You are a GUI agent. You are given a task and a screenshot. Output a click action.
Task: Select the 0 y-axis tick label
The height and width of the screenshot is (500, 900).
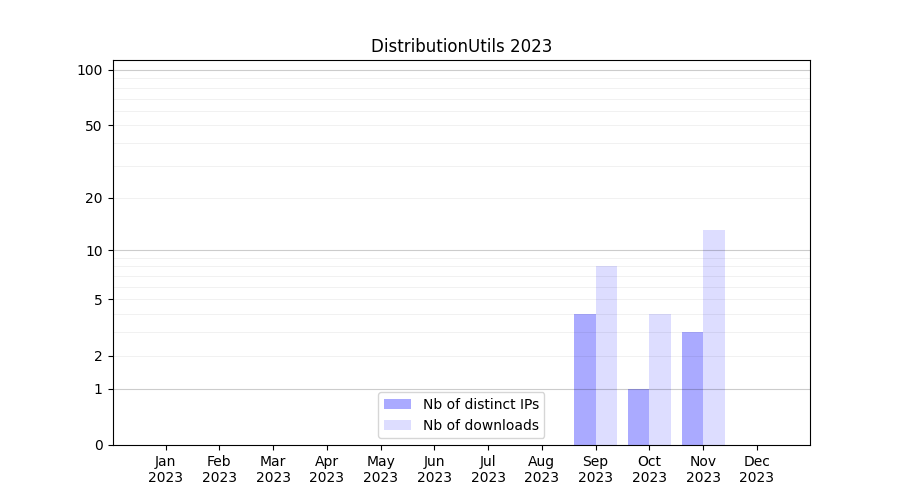tap(98, 445)
